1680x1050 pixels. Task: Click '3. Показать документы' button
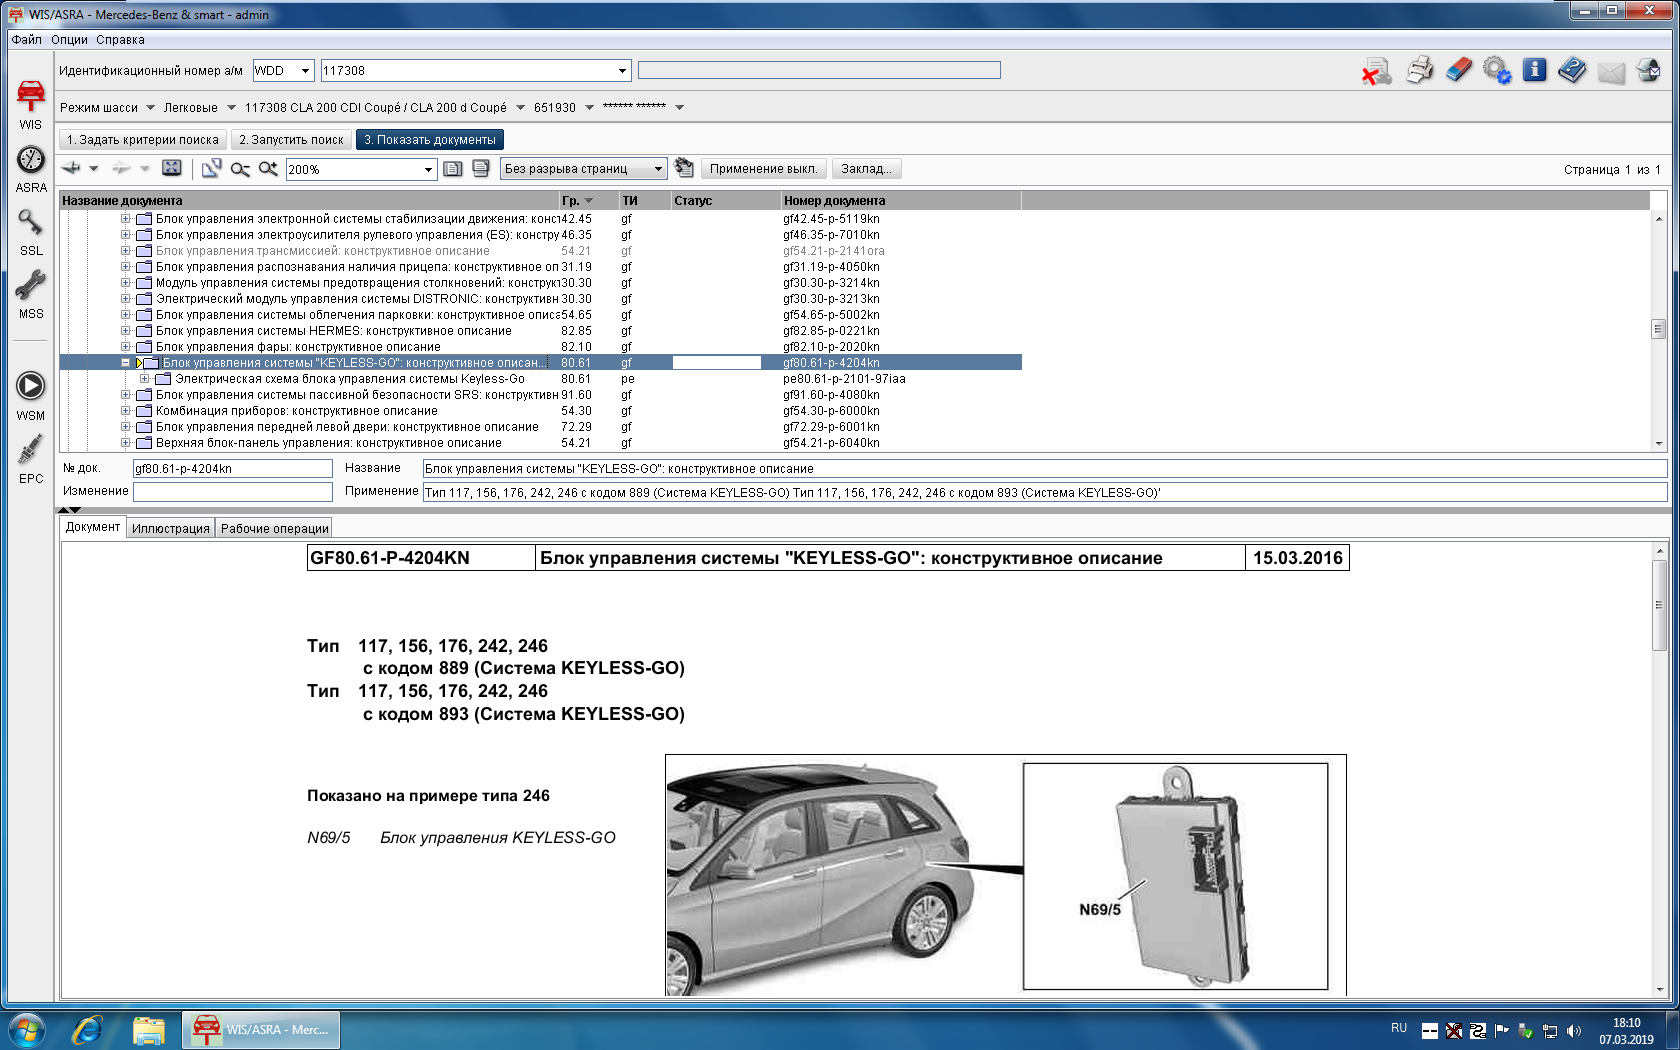pos(430,140)
